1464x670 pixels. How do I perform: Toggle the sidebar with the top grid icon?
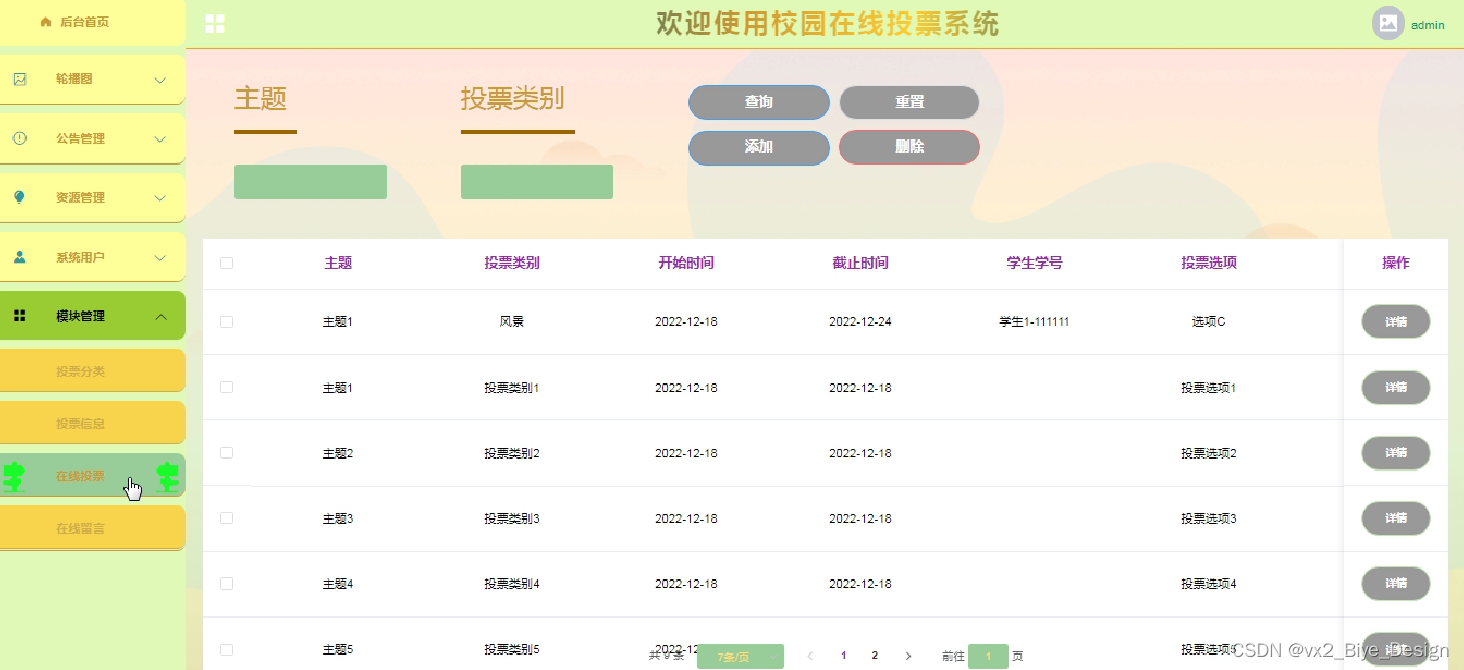[215, 24]
